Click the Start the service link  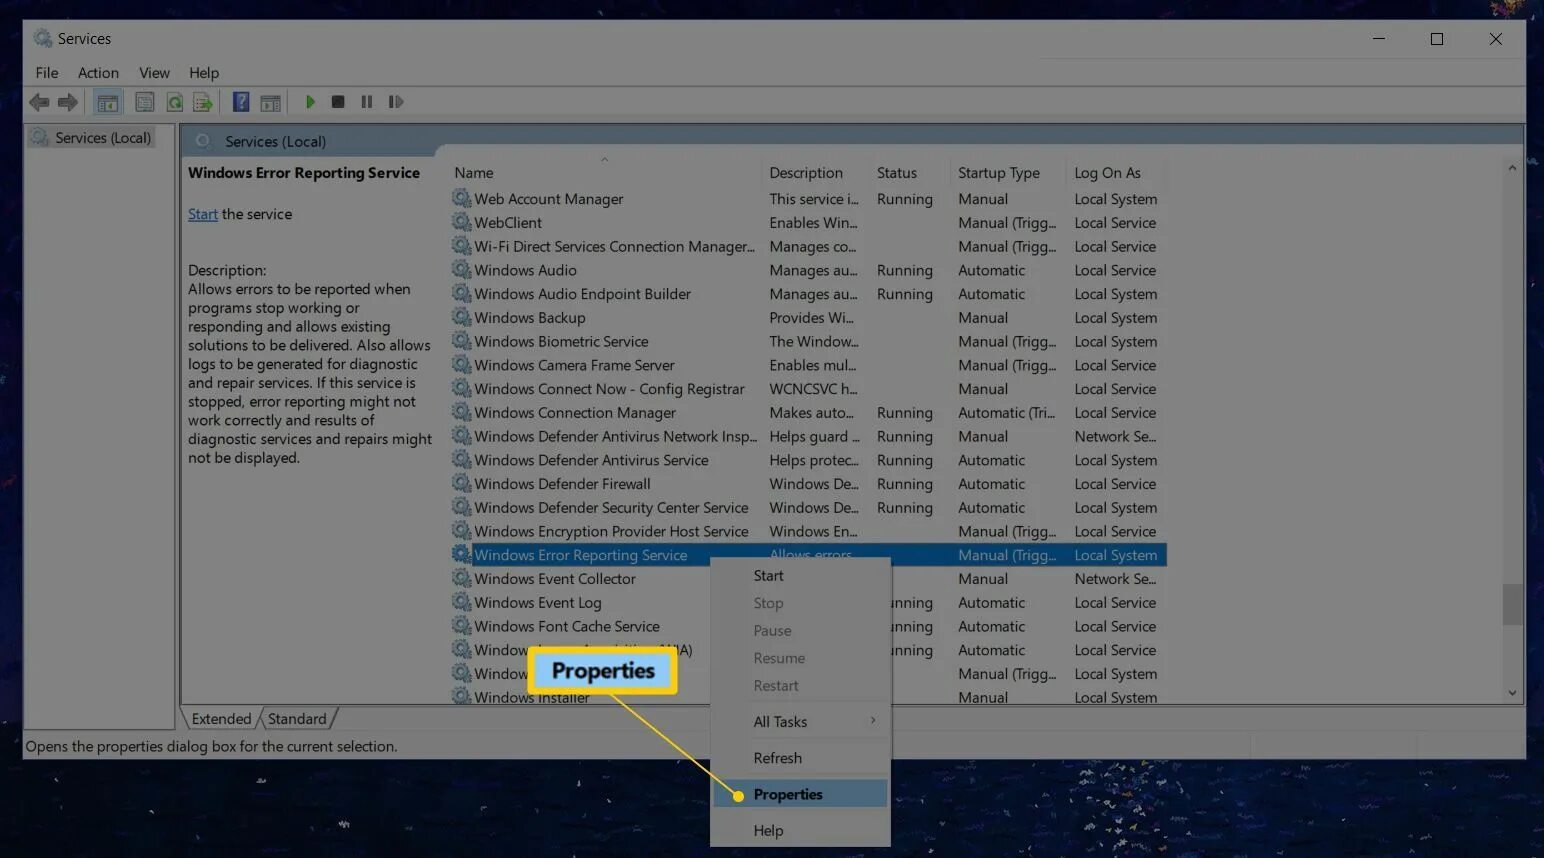pos(203,214)
